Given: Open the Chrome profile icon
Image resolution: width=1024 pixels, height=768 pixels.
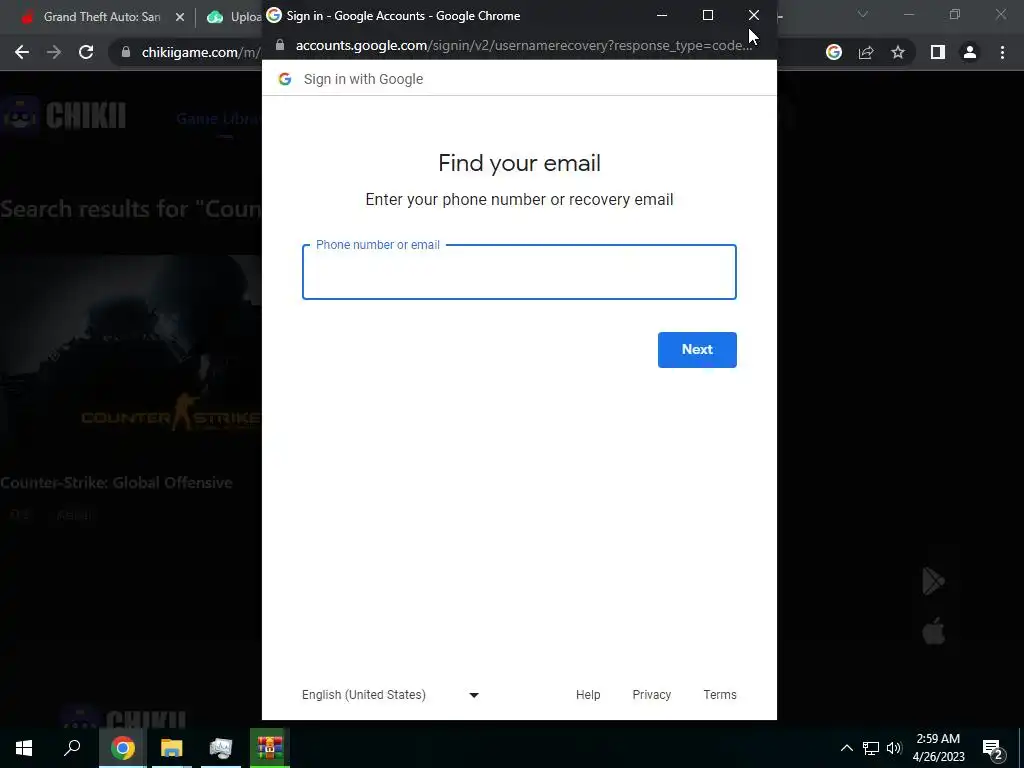Looking at the screenshot, I should click(x=970, y=52).
